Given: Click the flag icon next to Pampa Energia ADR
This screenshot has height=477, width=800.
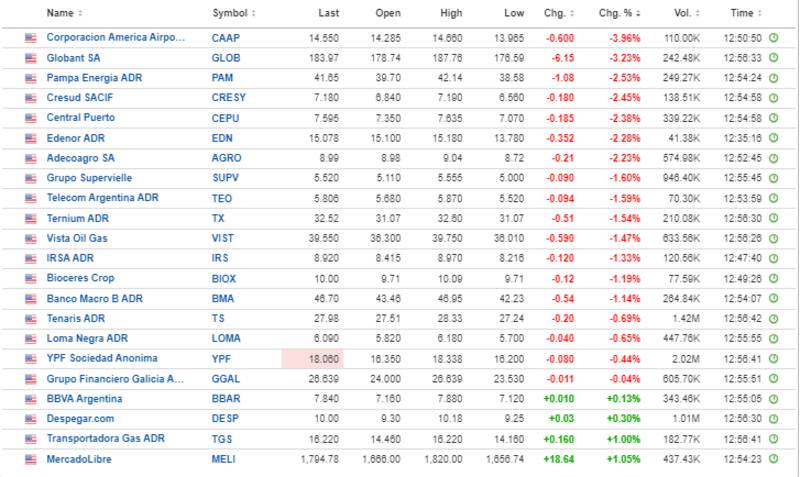Looking at the screenshot, I should click(30, 77).
